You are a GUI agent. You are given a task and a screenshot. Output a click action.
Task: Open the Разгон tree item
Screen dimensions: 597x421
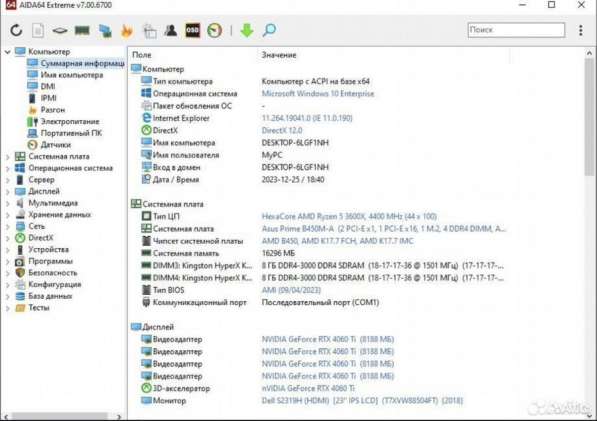(53, 110)
